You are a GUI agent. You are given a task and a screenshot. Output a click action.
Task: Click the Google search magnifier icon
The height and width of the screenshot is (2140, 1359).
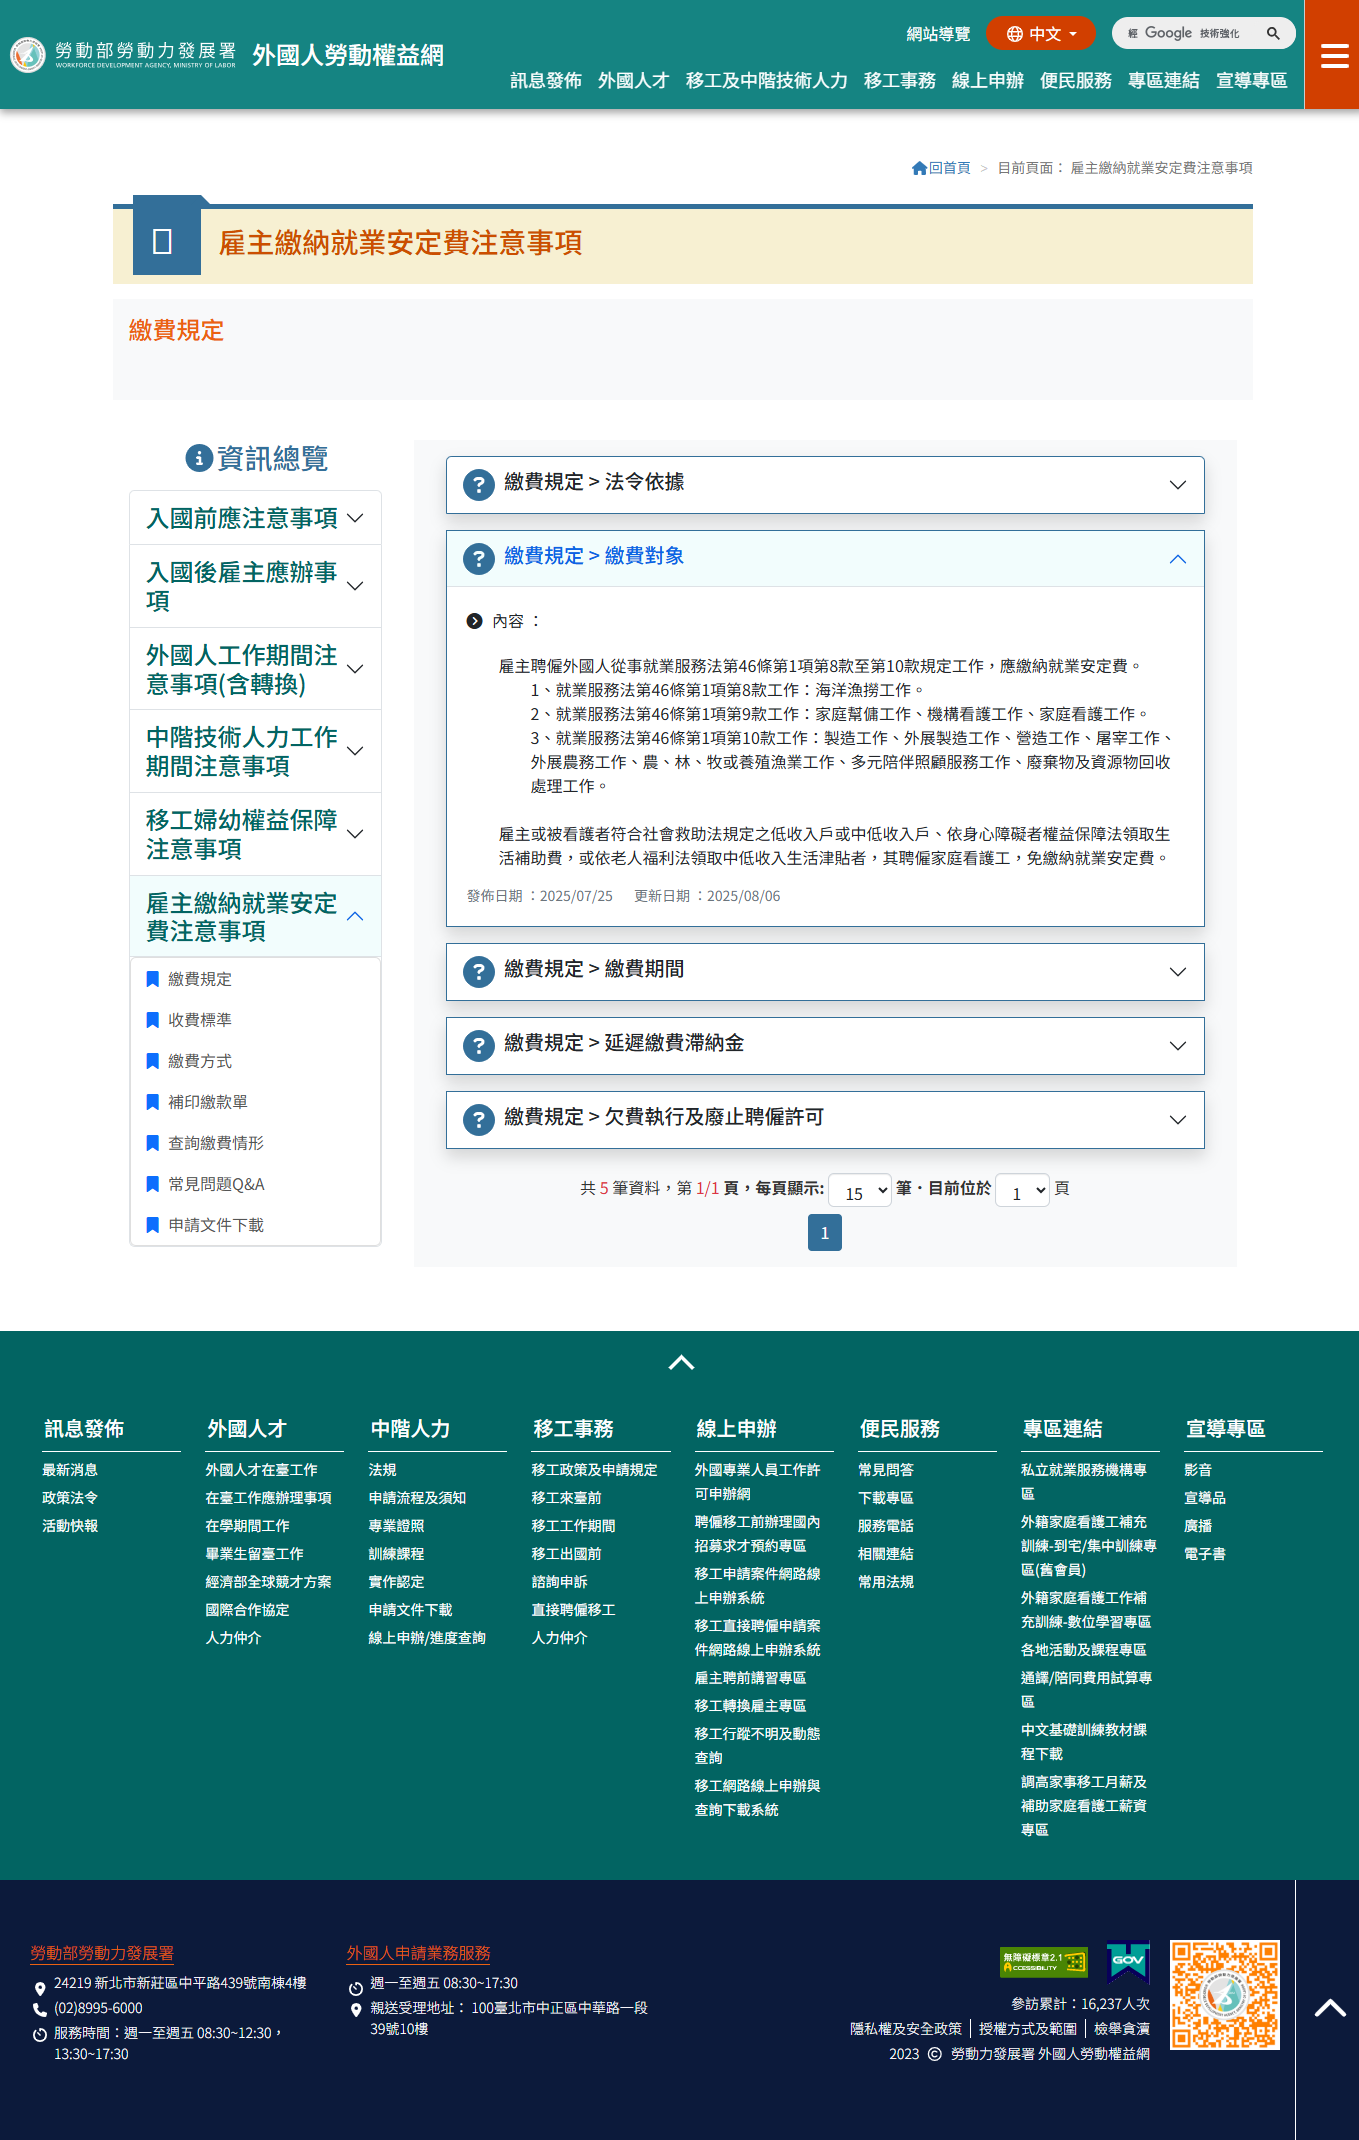pos(1273,34)
